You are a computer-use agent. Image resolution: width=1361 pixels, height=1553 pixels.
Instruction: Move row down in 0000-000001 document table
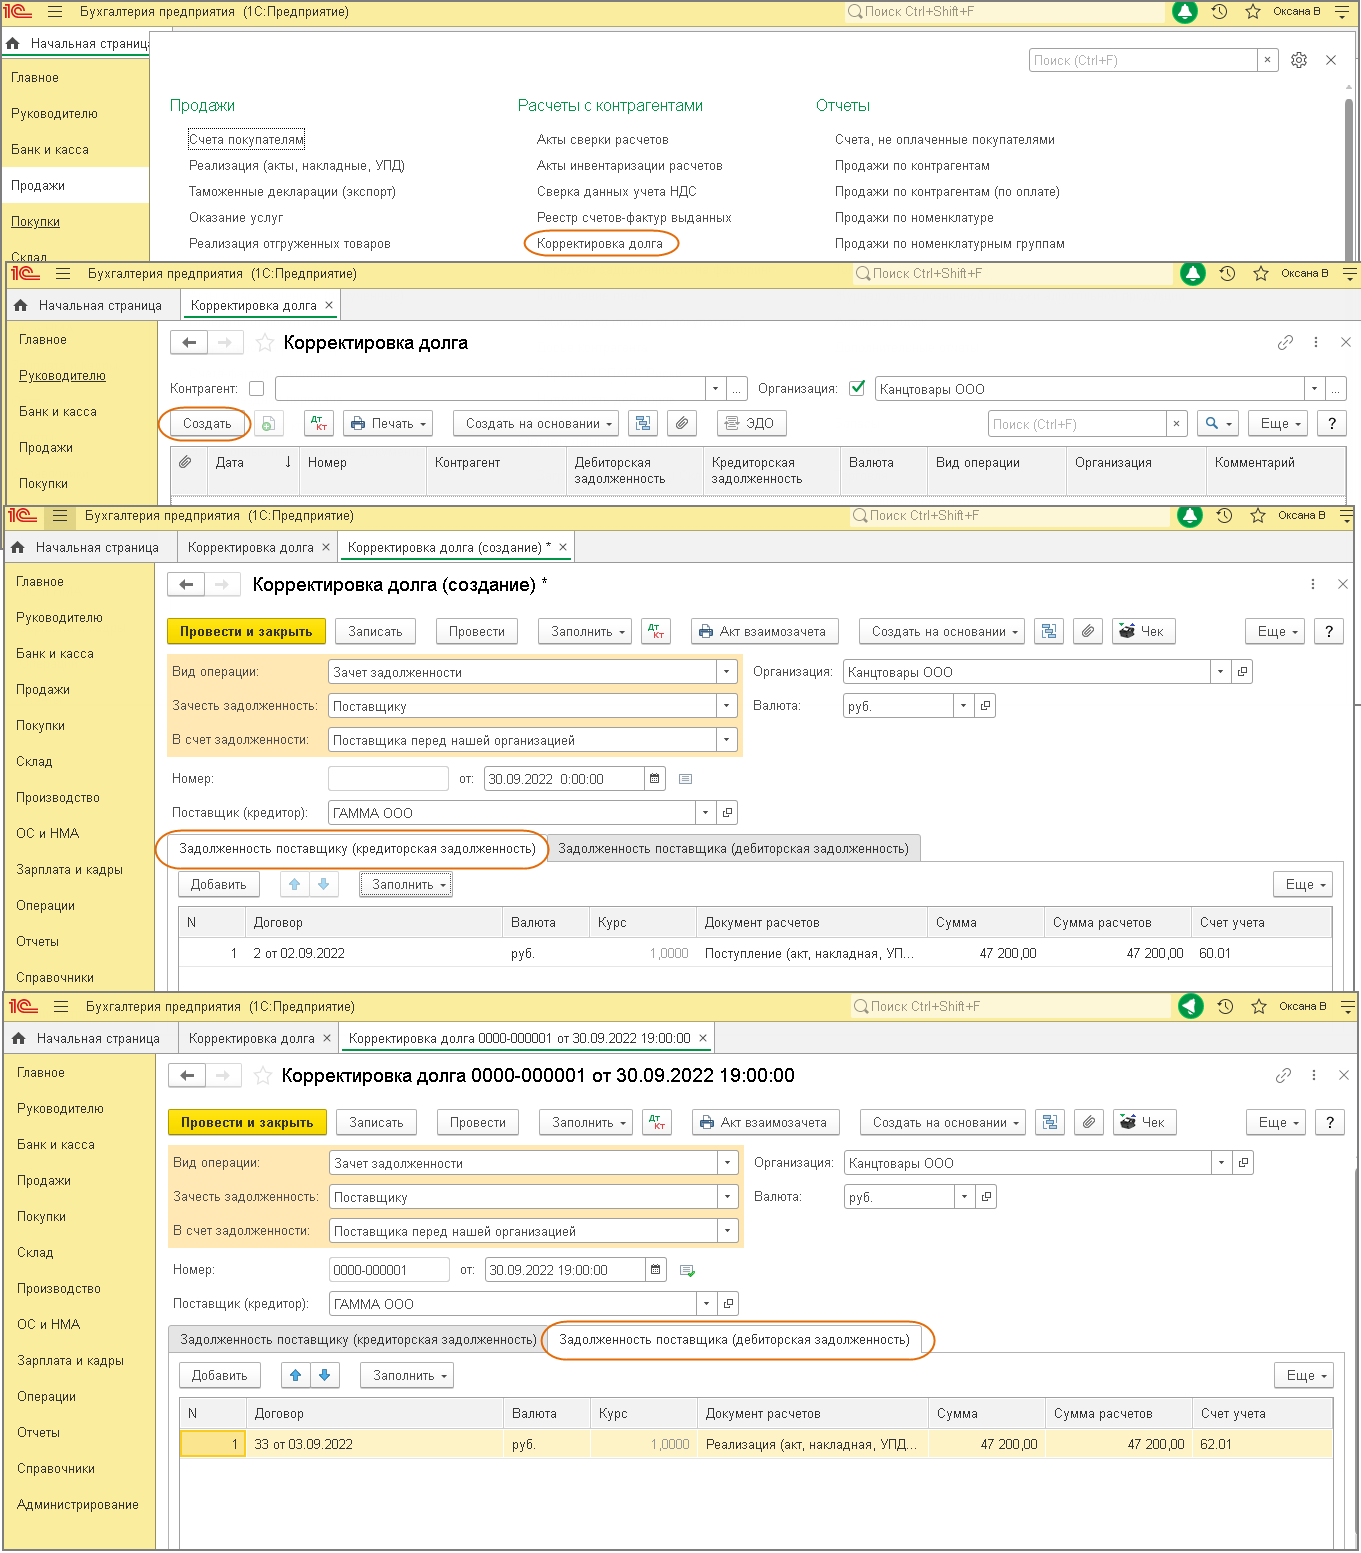(324, 1376)
